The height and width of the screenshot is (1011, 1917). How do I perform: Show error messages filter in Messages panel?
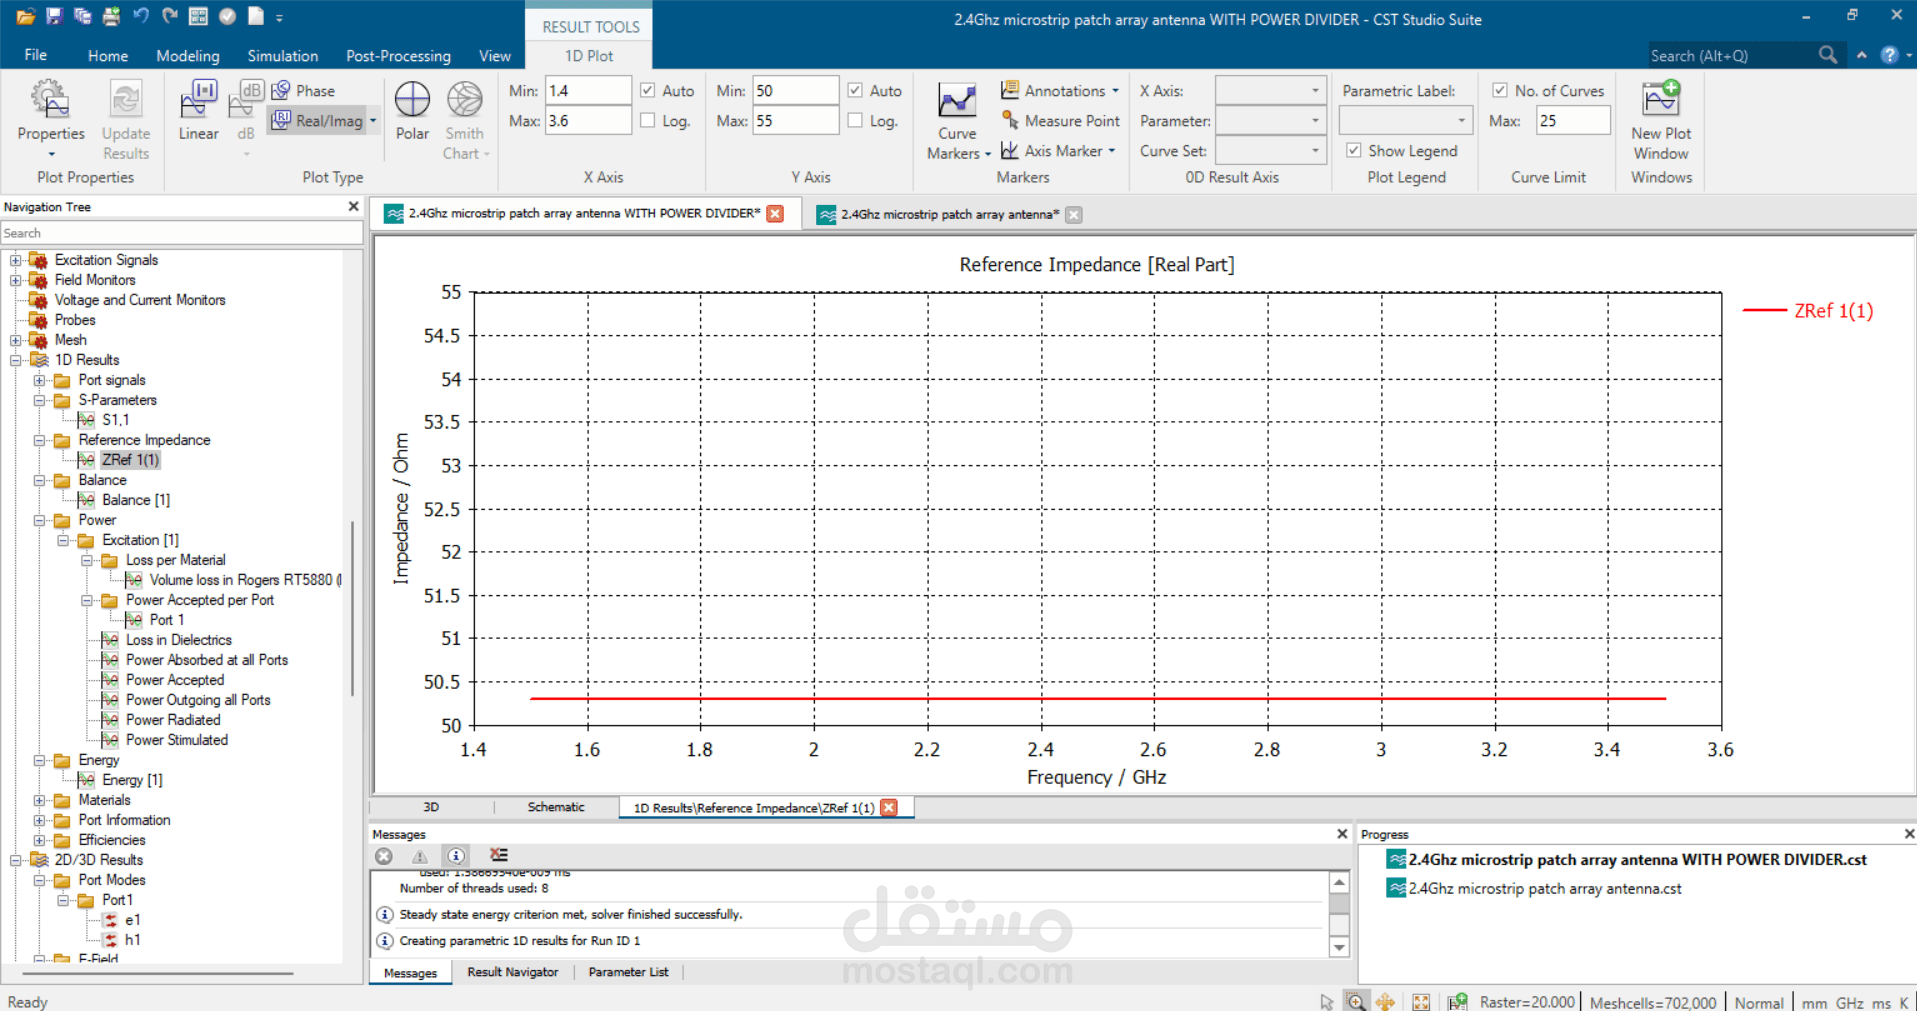[x=384, y=856]
